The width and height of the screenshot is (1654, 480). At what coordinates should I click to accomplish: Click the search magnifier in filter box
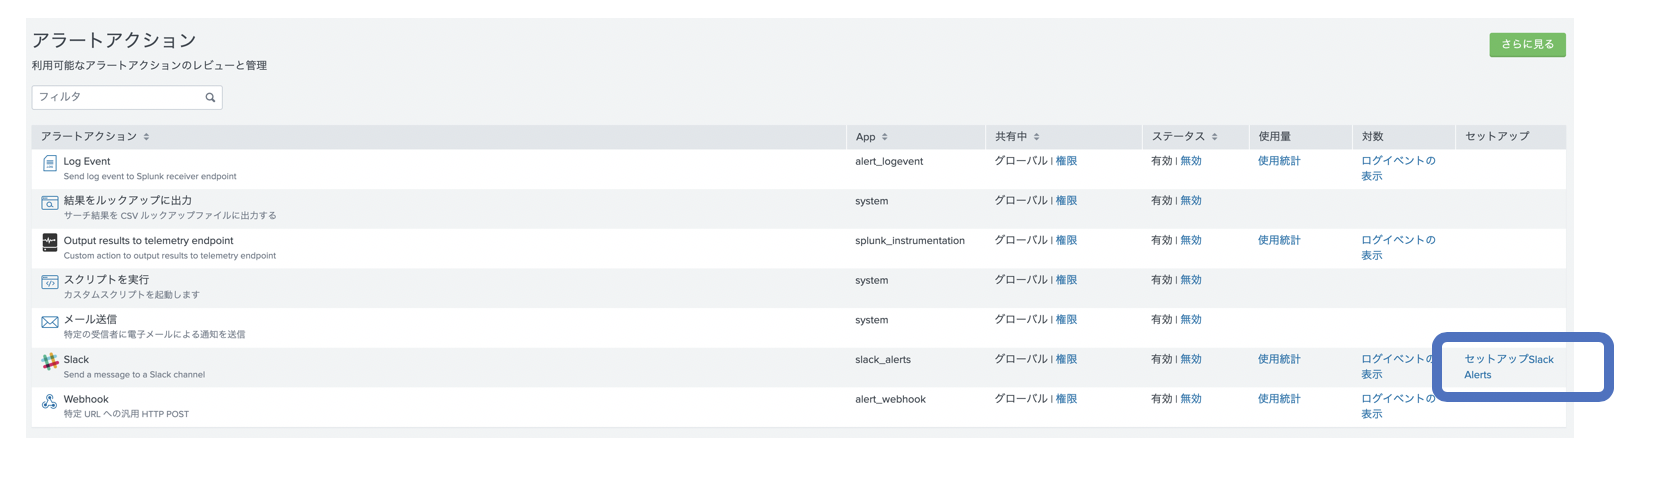(210, 97)
